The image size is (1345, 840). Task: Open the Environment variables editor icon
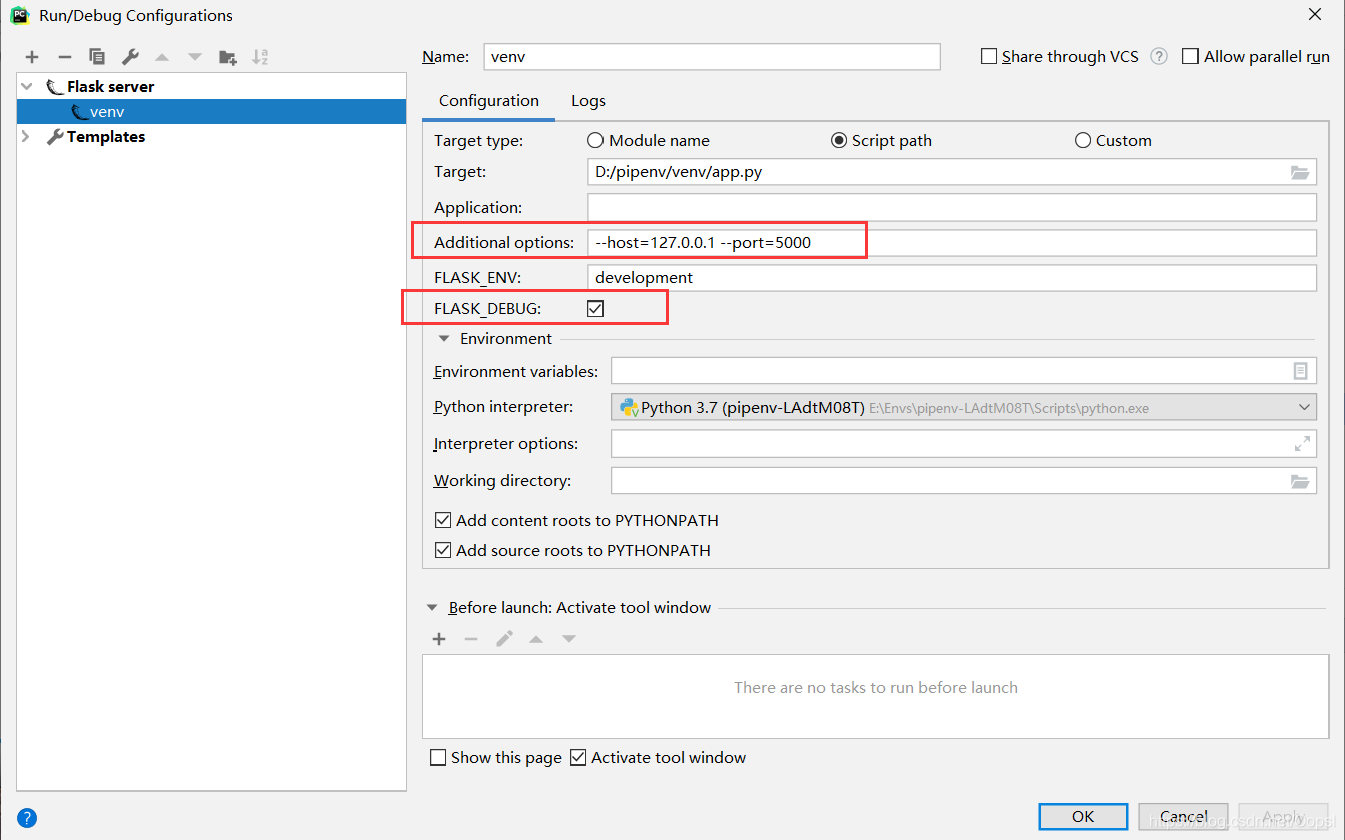(x=1300, y=371)
